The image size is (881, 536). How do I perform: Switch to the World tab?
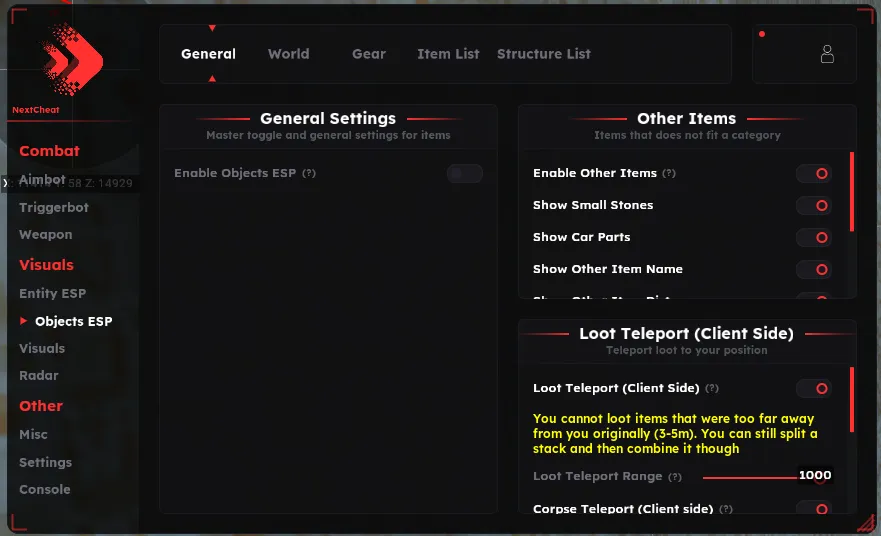tap(288, 54)
